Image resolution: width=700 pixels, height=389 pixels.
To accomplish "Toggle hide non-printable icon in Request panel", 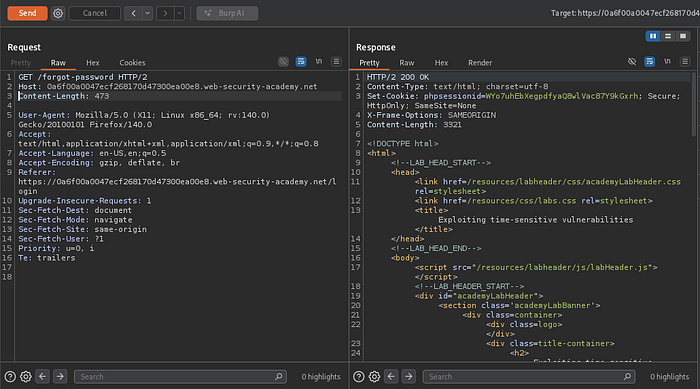I will [x=283, y=62].
